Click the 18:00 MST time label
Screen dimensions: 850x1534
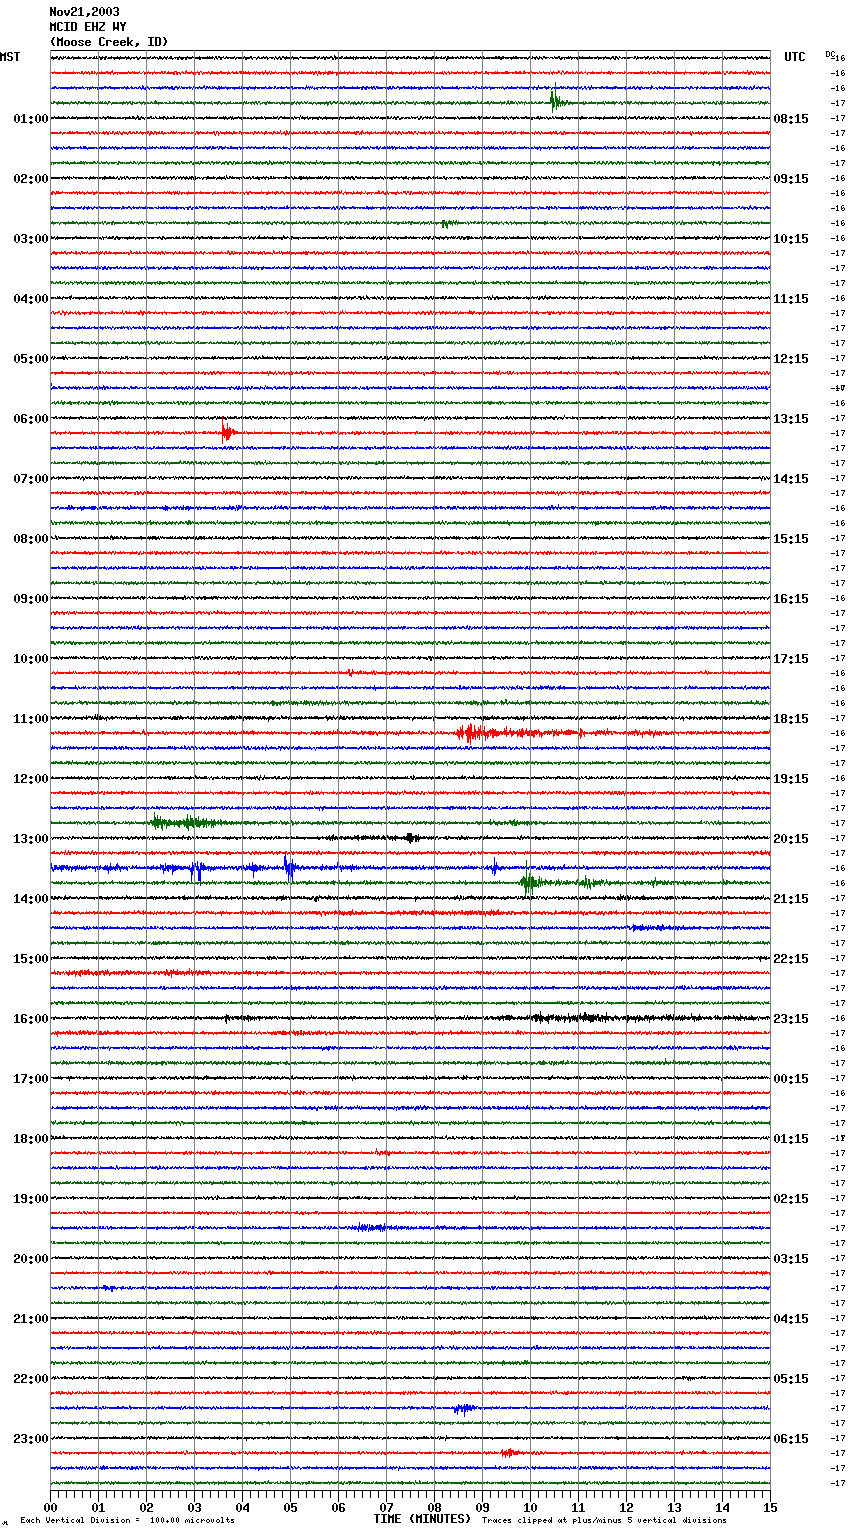[31, 1139]
